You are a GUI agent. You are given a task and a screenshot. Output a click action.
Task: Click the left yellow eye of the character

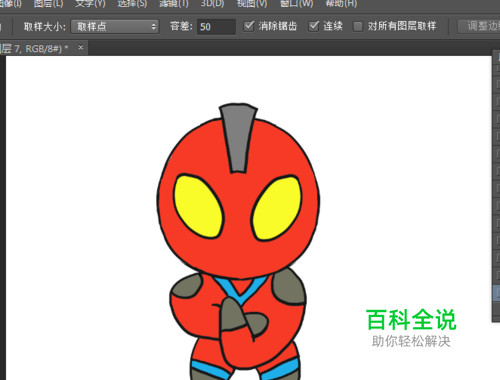pos(198,207)
